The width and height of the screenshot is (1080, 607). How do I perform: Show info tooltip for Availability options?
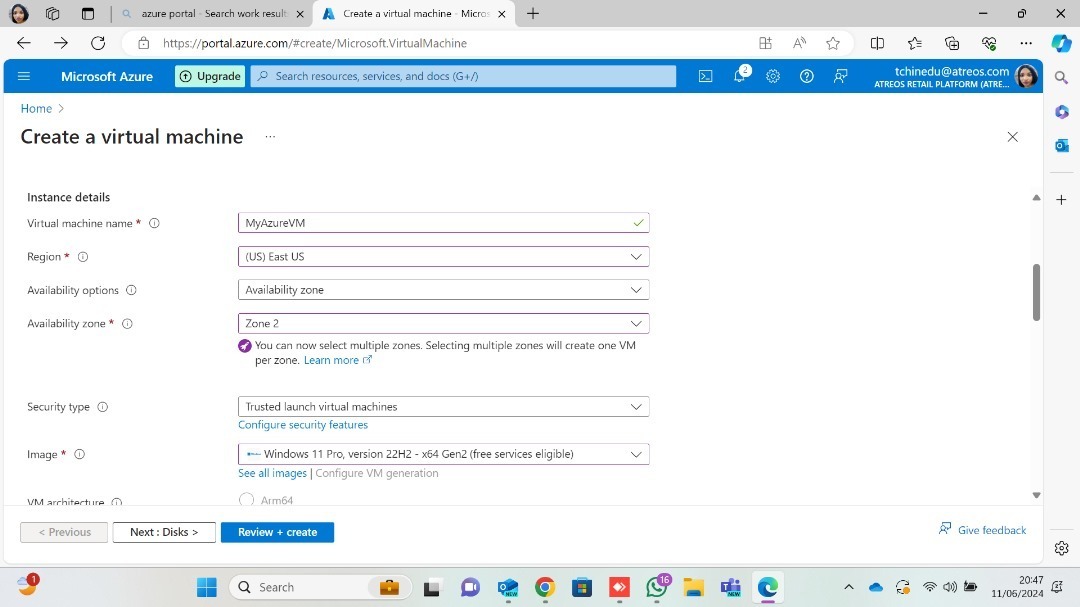click(131, 290)
